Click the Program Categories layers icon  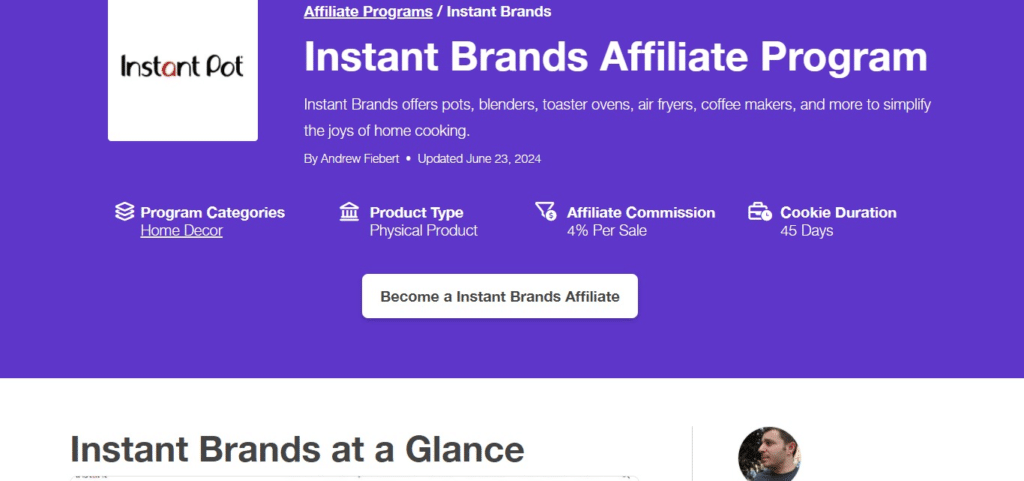point(124,212)
